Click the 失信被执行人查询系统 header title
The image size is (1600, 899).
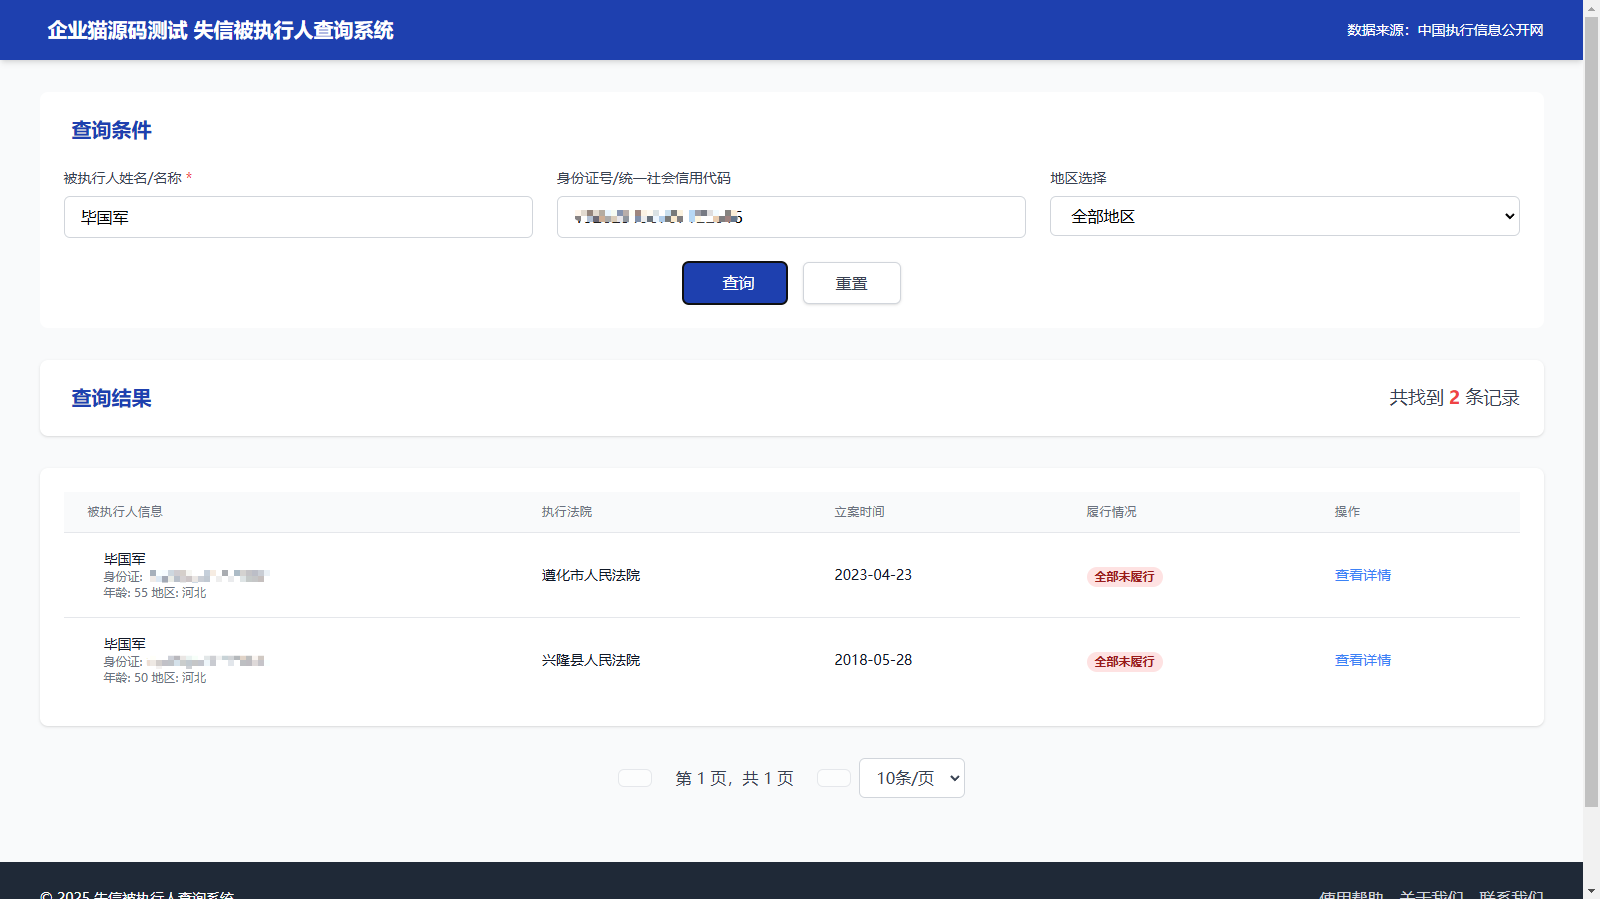pyautogui.click(x=220, y=30)
